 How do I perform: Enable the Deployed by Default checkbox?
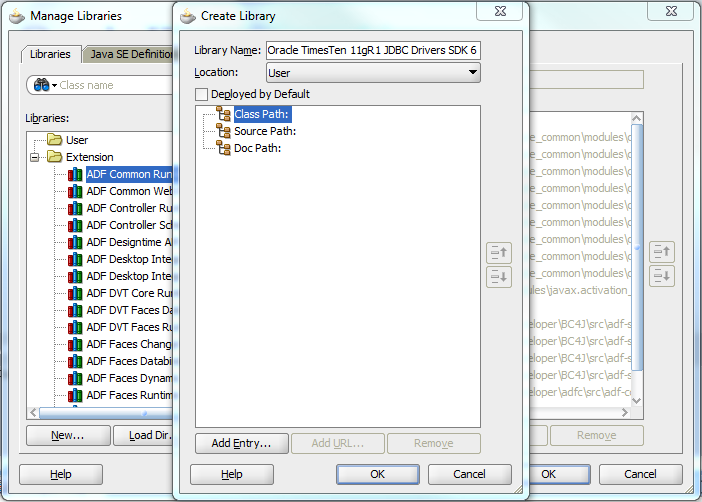[201, 94]
